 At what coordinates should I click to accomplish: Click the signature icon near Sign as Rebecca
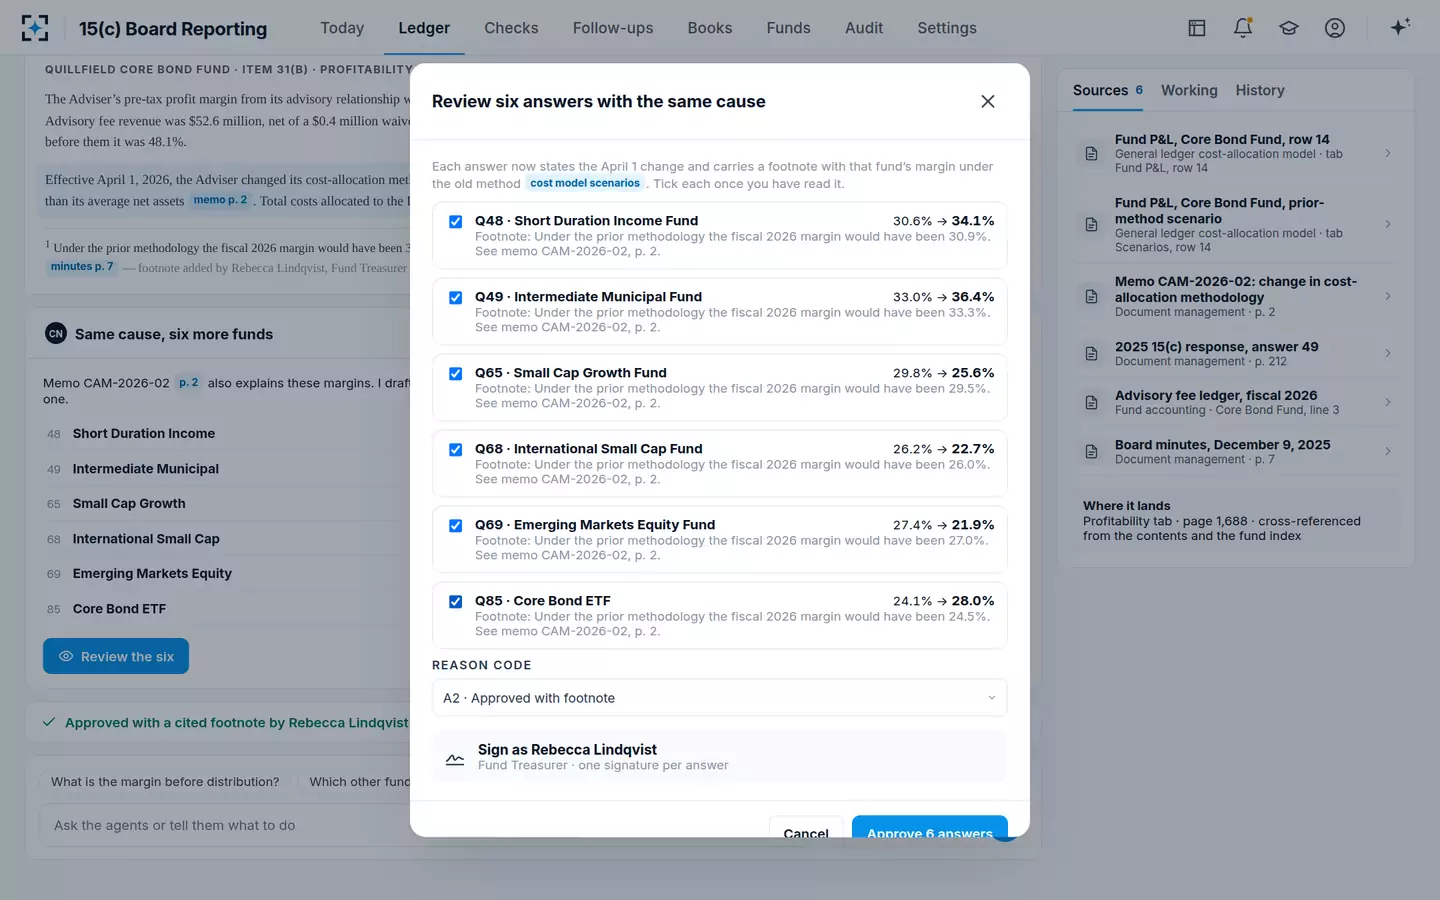455,758
